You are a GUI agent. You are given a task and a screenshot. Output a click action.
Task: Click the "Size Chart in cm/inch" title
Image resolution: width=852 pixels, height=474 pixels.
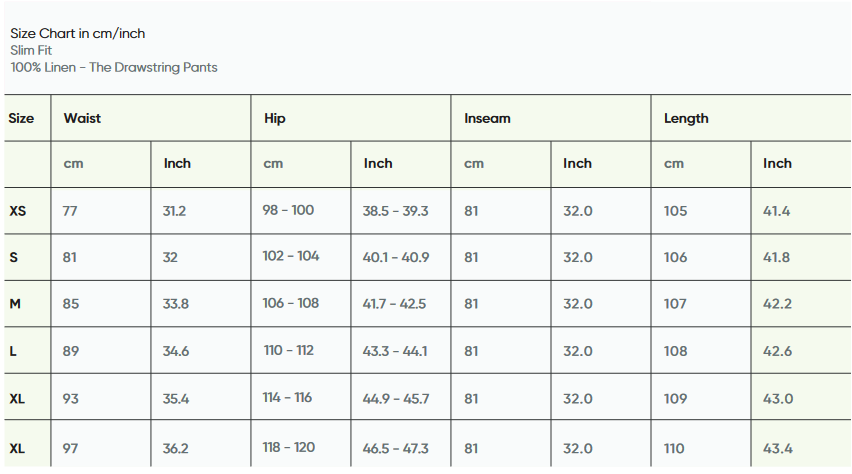(77, 33)
